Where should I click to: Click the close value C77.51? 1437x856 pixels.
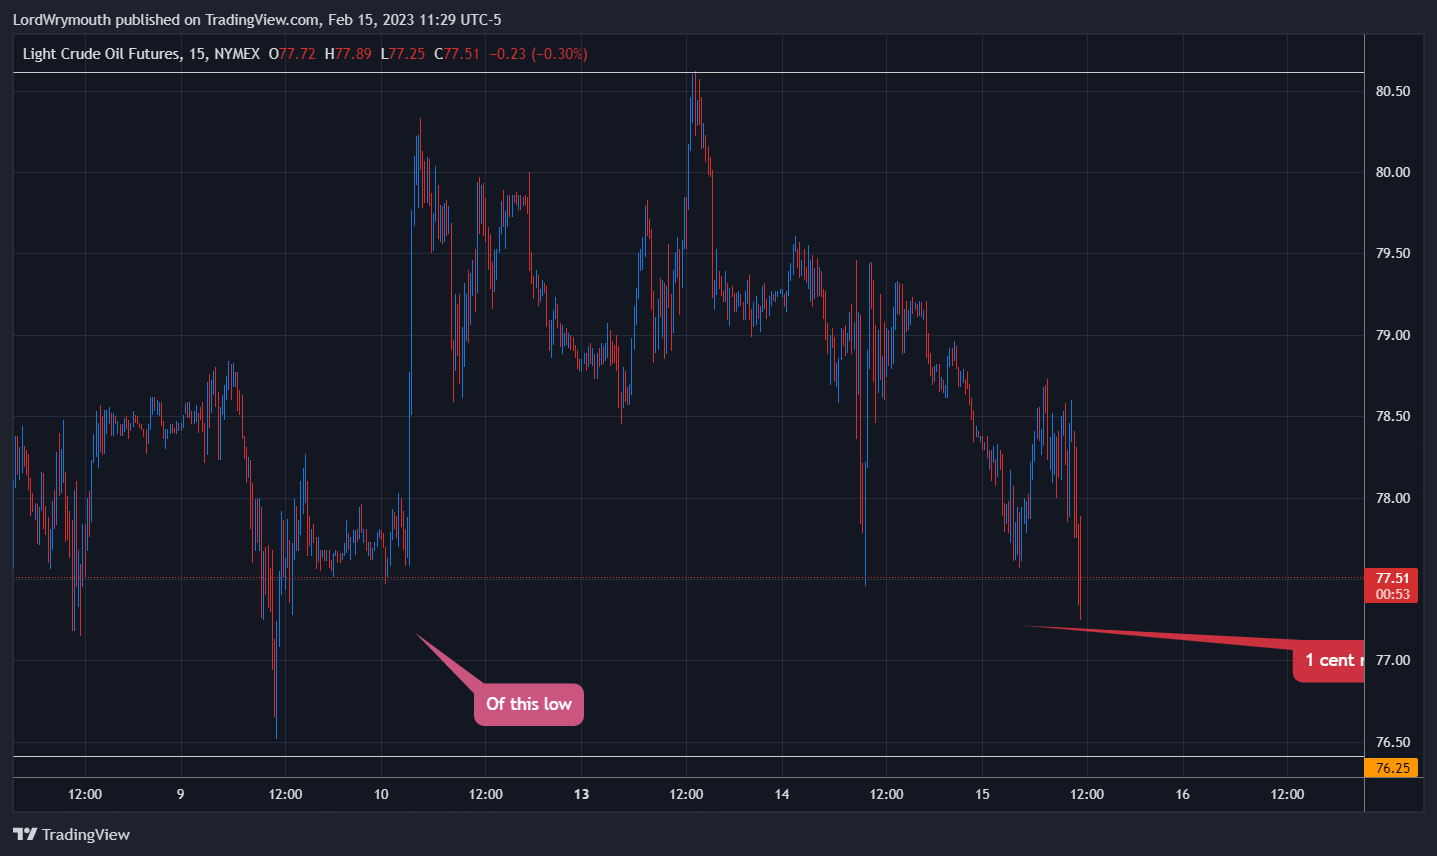457,54
